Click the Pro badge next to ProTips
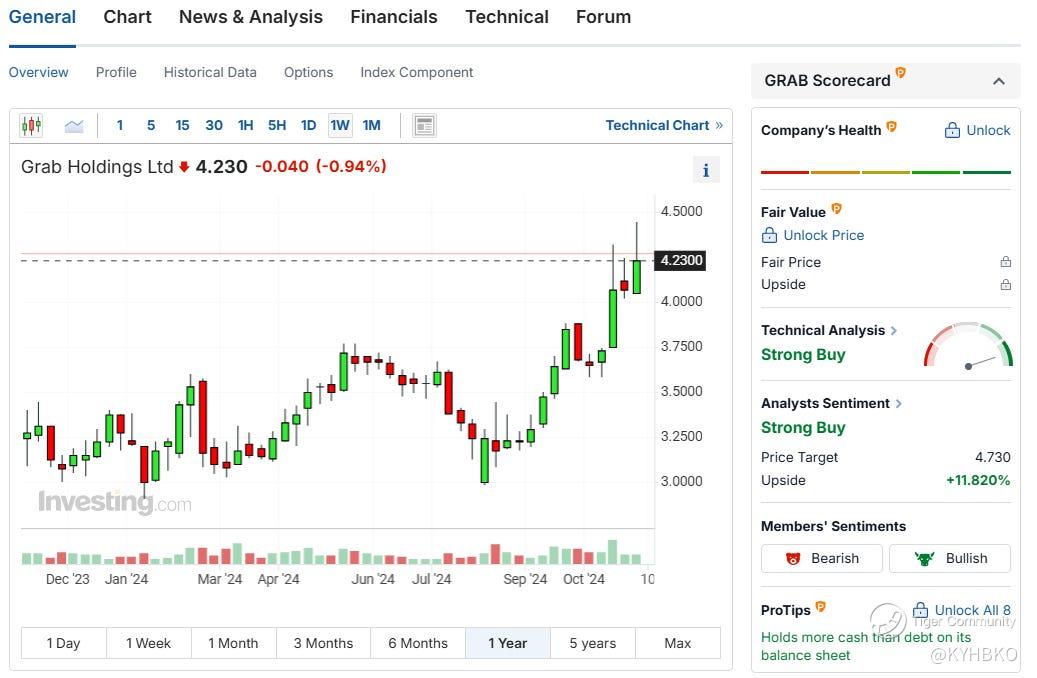The width and height of the screenshot is (1037, 678). 821,606
